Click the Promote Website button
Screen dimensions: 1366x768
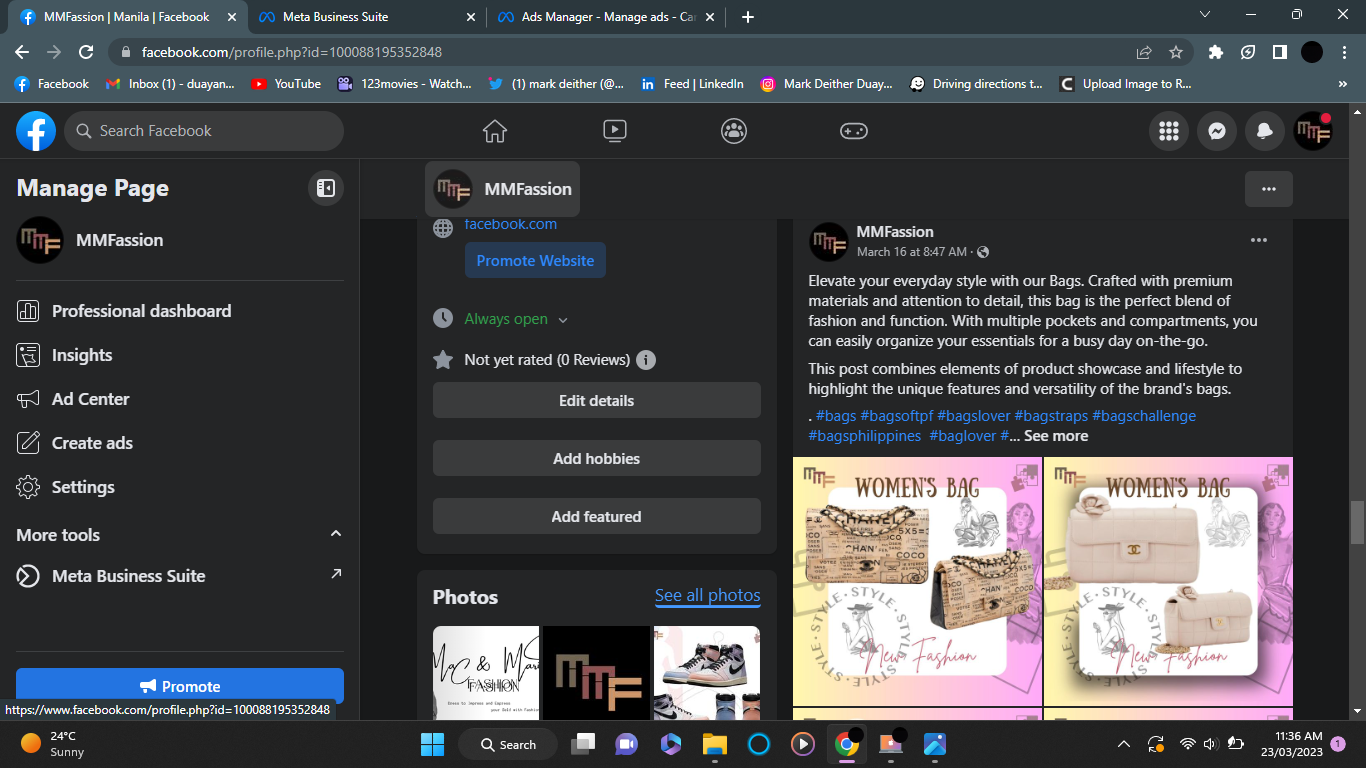click(535, 260)
